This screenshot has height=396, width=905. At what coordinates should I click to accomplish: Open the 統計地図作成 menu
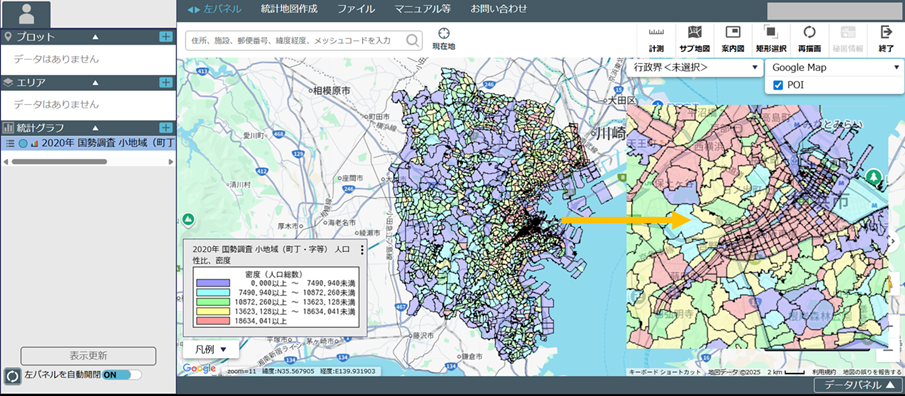click(289, 9)
